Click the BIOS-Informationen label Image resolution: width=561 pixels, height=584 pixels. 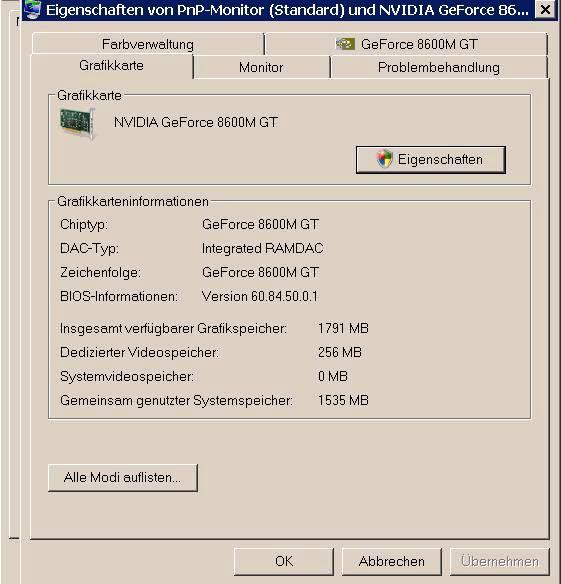pos(119,296)
